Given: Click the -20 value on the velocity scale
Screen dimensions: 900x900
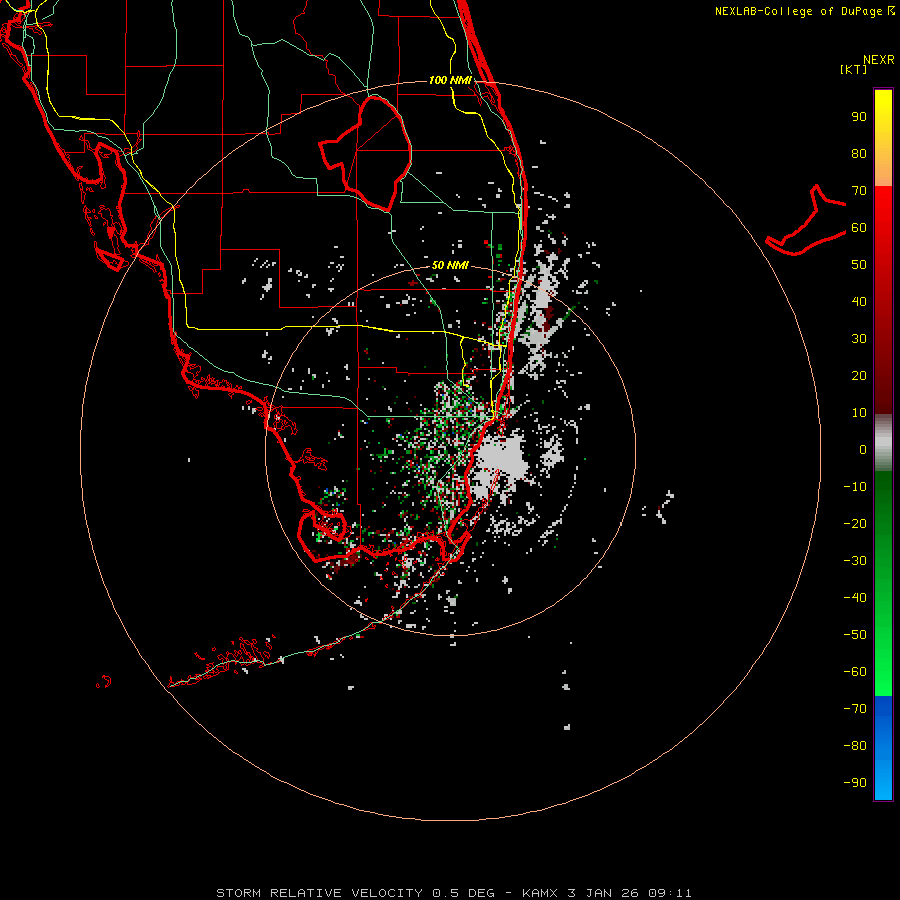Looking at the screenshot, I should pos(855,523).
